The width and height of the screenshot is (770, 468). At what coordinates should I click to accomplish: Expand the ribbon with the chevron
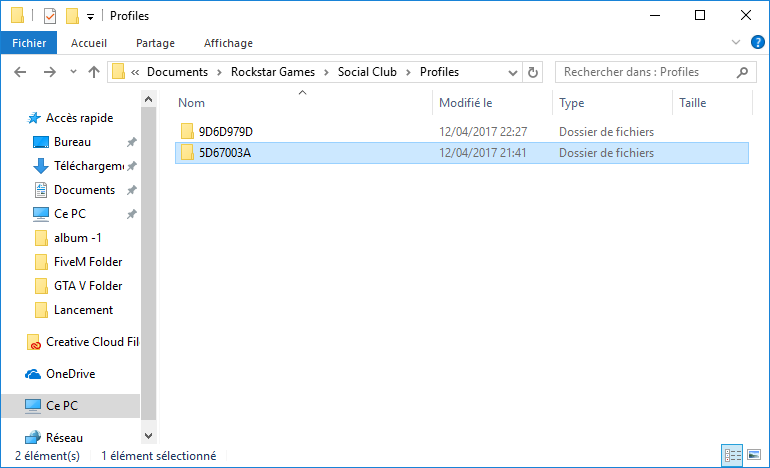[x=736, y=42]
